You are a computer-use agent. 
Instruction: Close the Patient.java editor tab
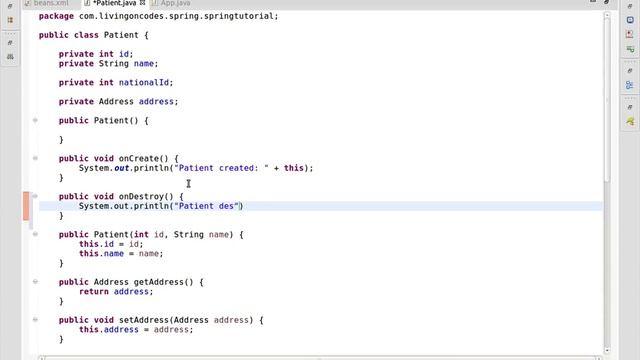[142, 3]
